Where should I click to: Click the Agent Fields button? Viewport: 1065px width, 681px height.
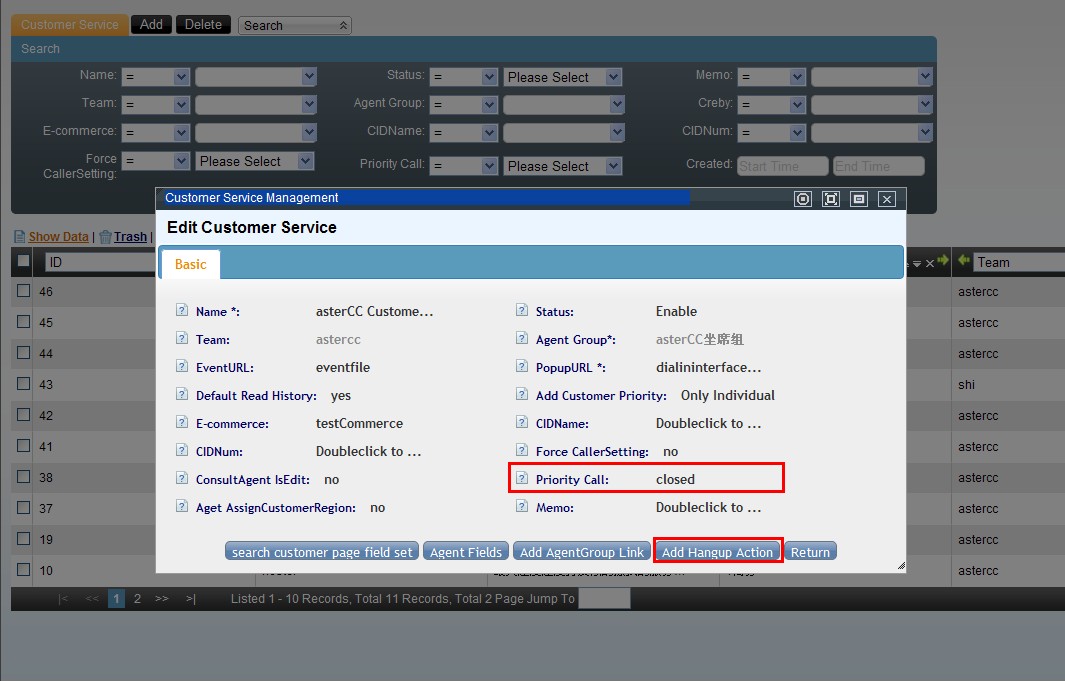point(466,552)
